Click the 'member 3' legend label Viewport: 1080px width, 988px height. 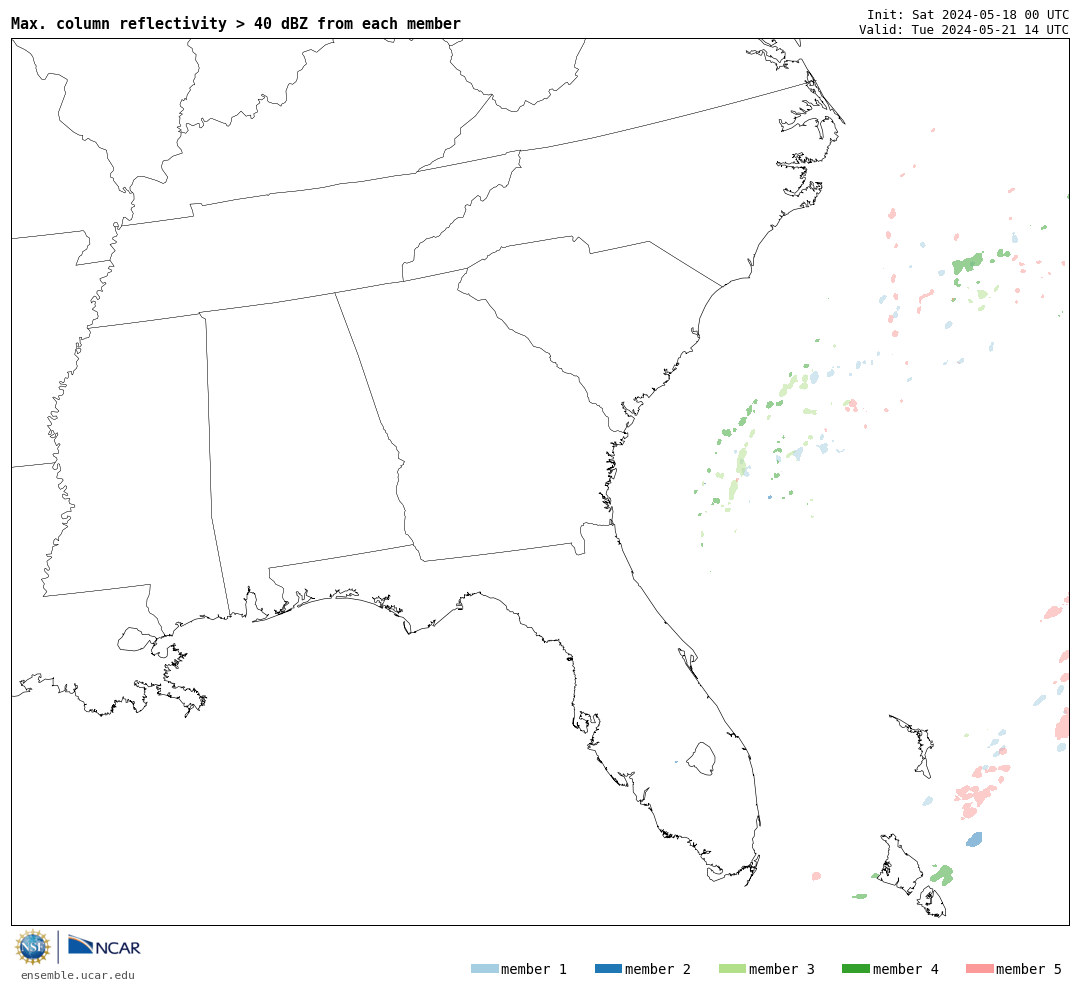(782, 969)
